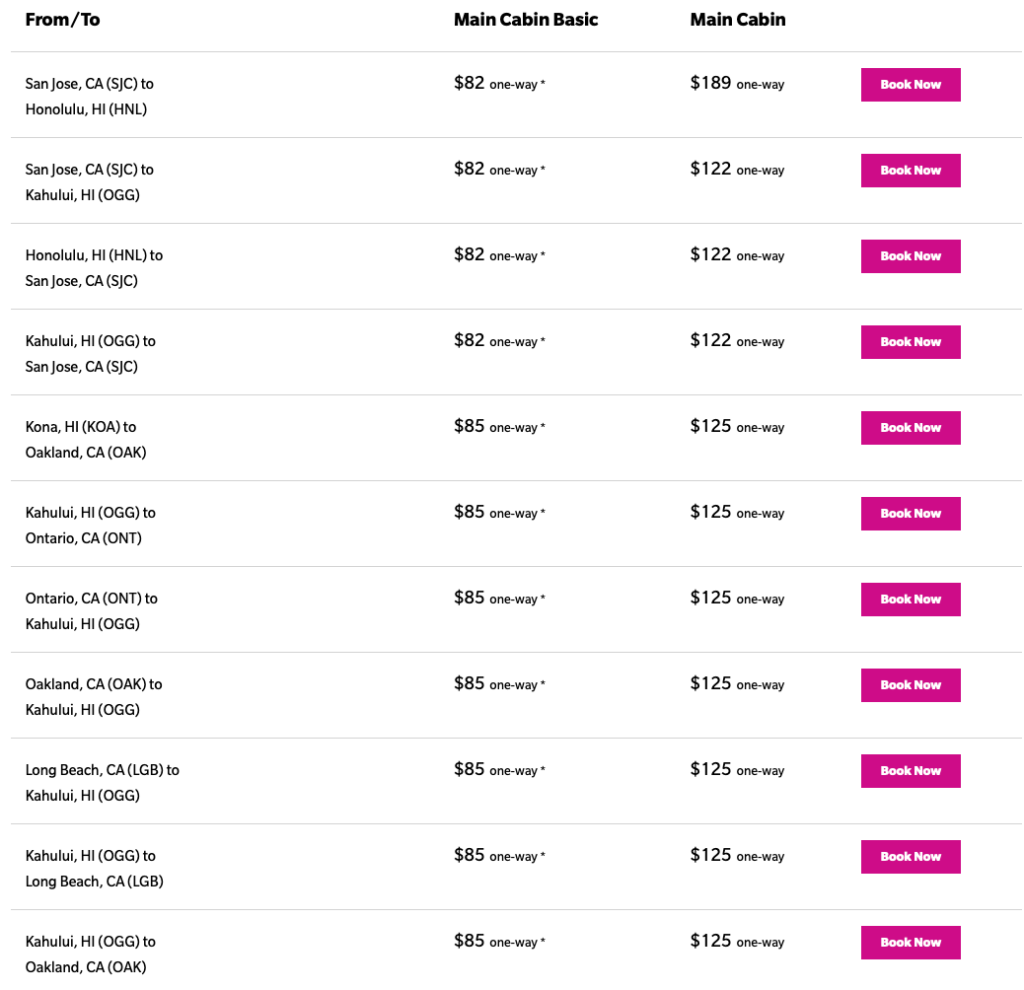Click $82 basic fare for Kahului to San Jose
The image size is (1024, 990).
coord(470,341)
